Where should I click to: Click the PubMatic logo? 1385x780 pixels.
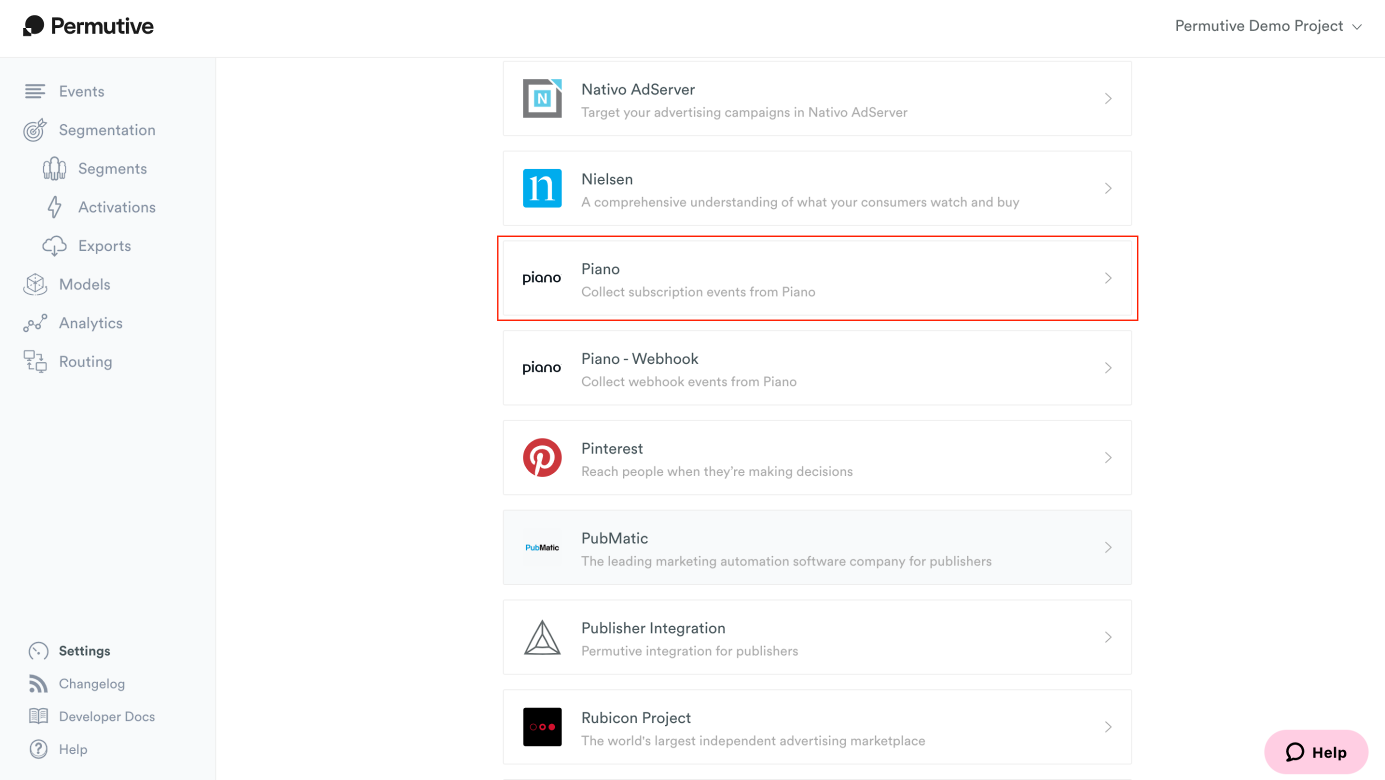542,547
